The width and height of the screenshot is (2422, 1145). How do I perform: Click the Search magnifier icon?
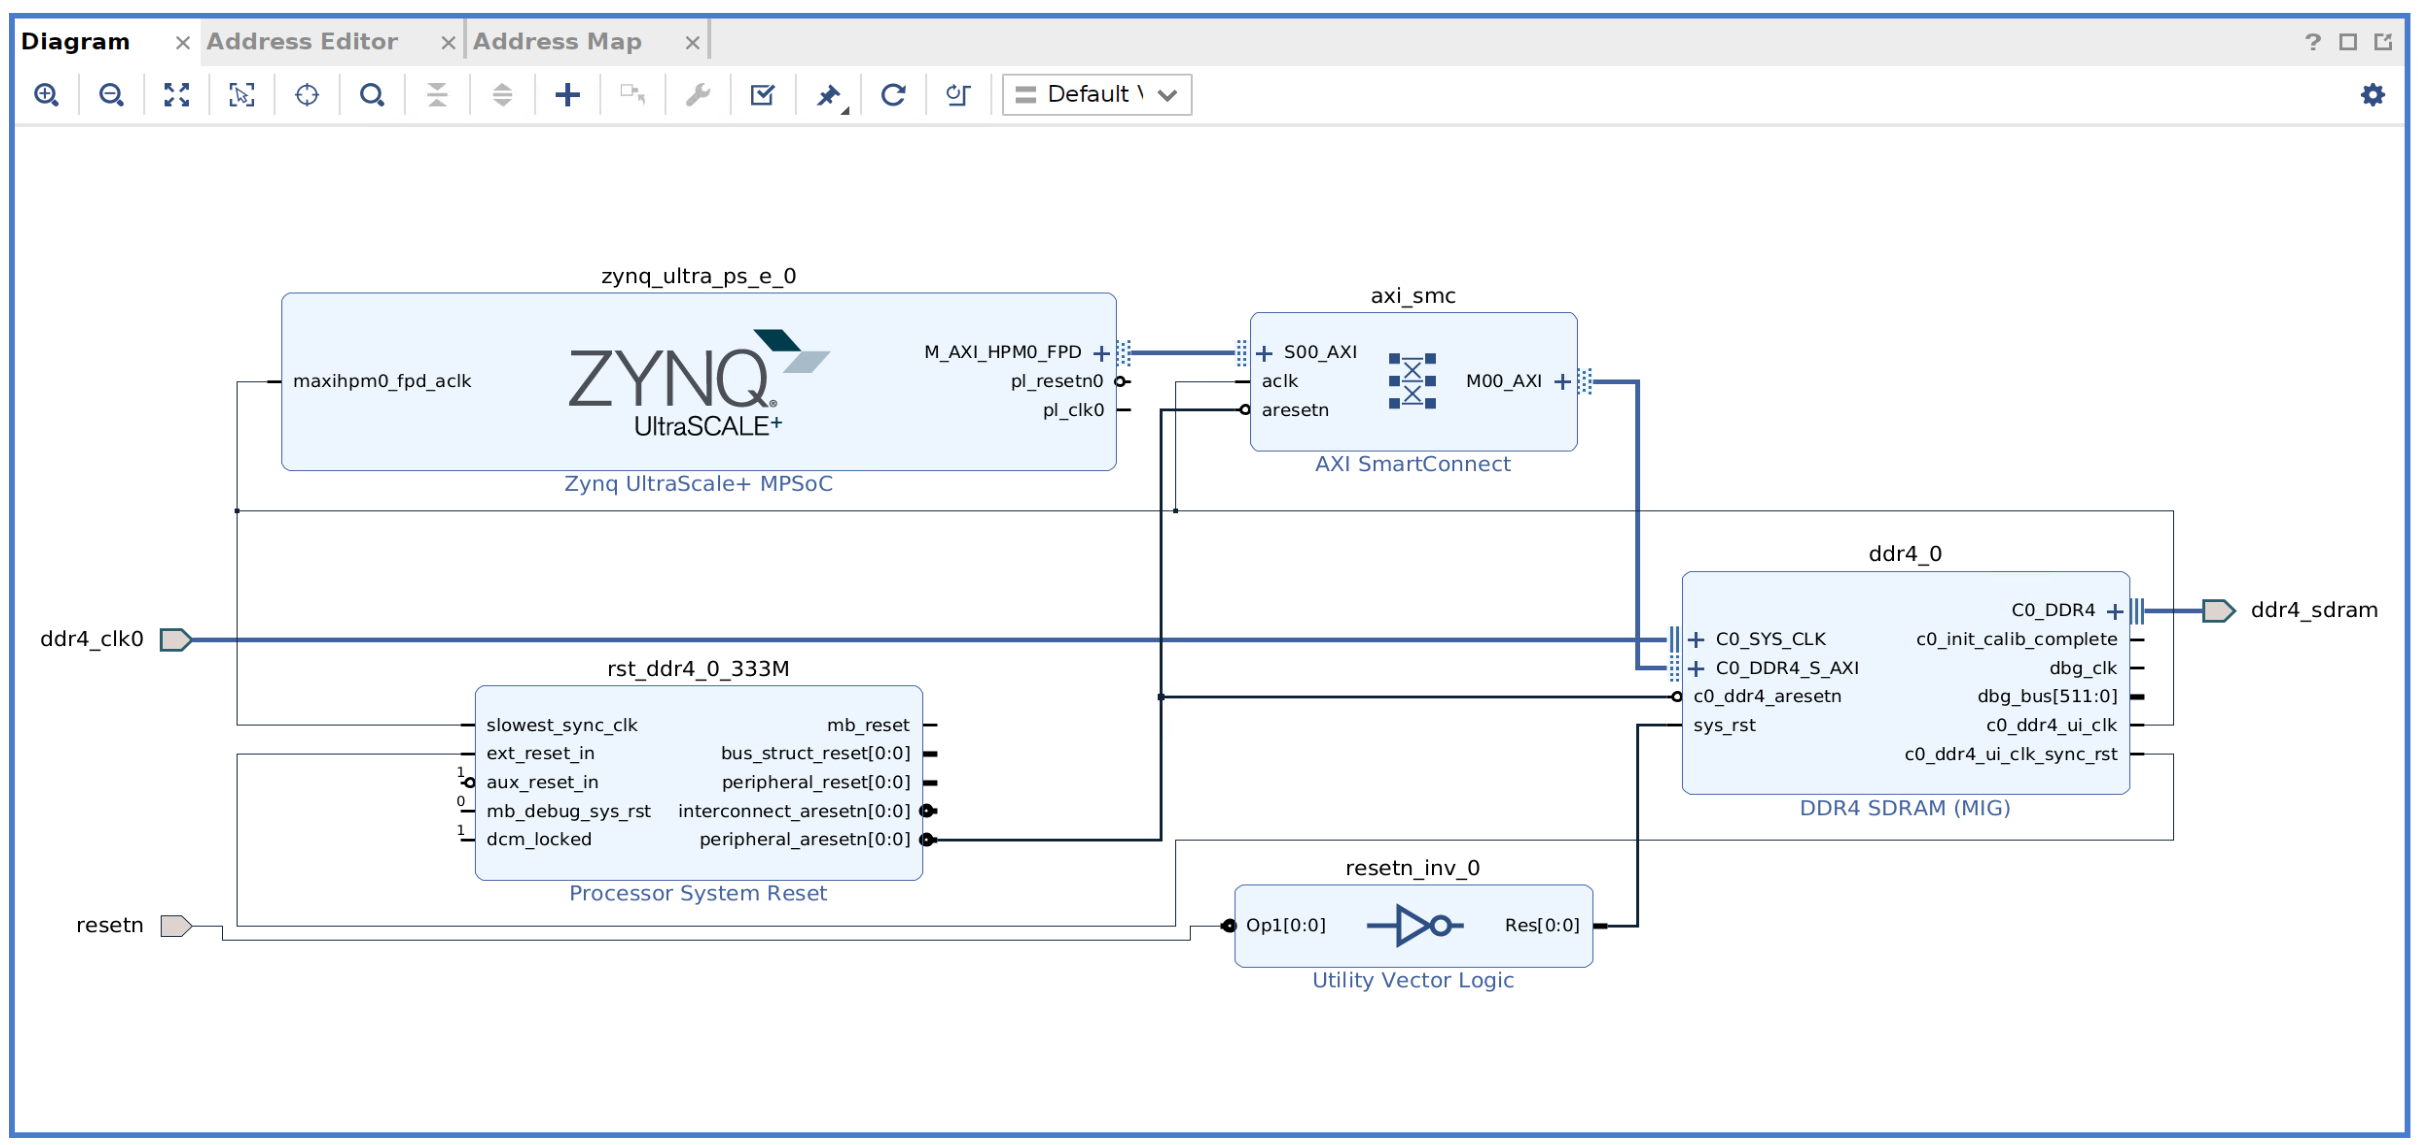[372, 95]
